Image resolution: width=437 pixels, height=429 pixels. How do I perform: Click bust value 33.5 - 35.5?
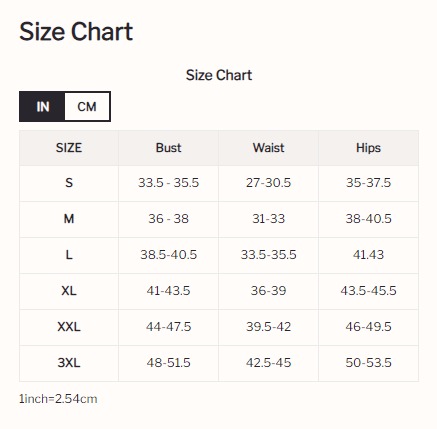tap(168, 183)
